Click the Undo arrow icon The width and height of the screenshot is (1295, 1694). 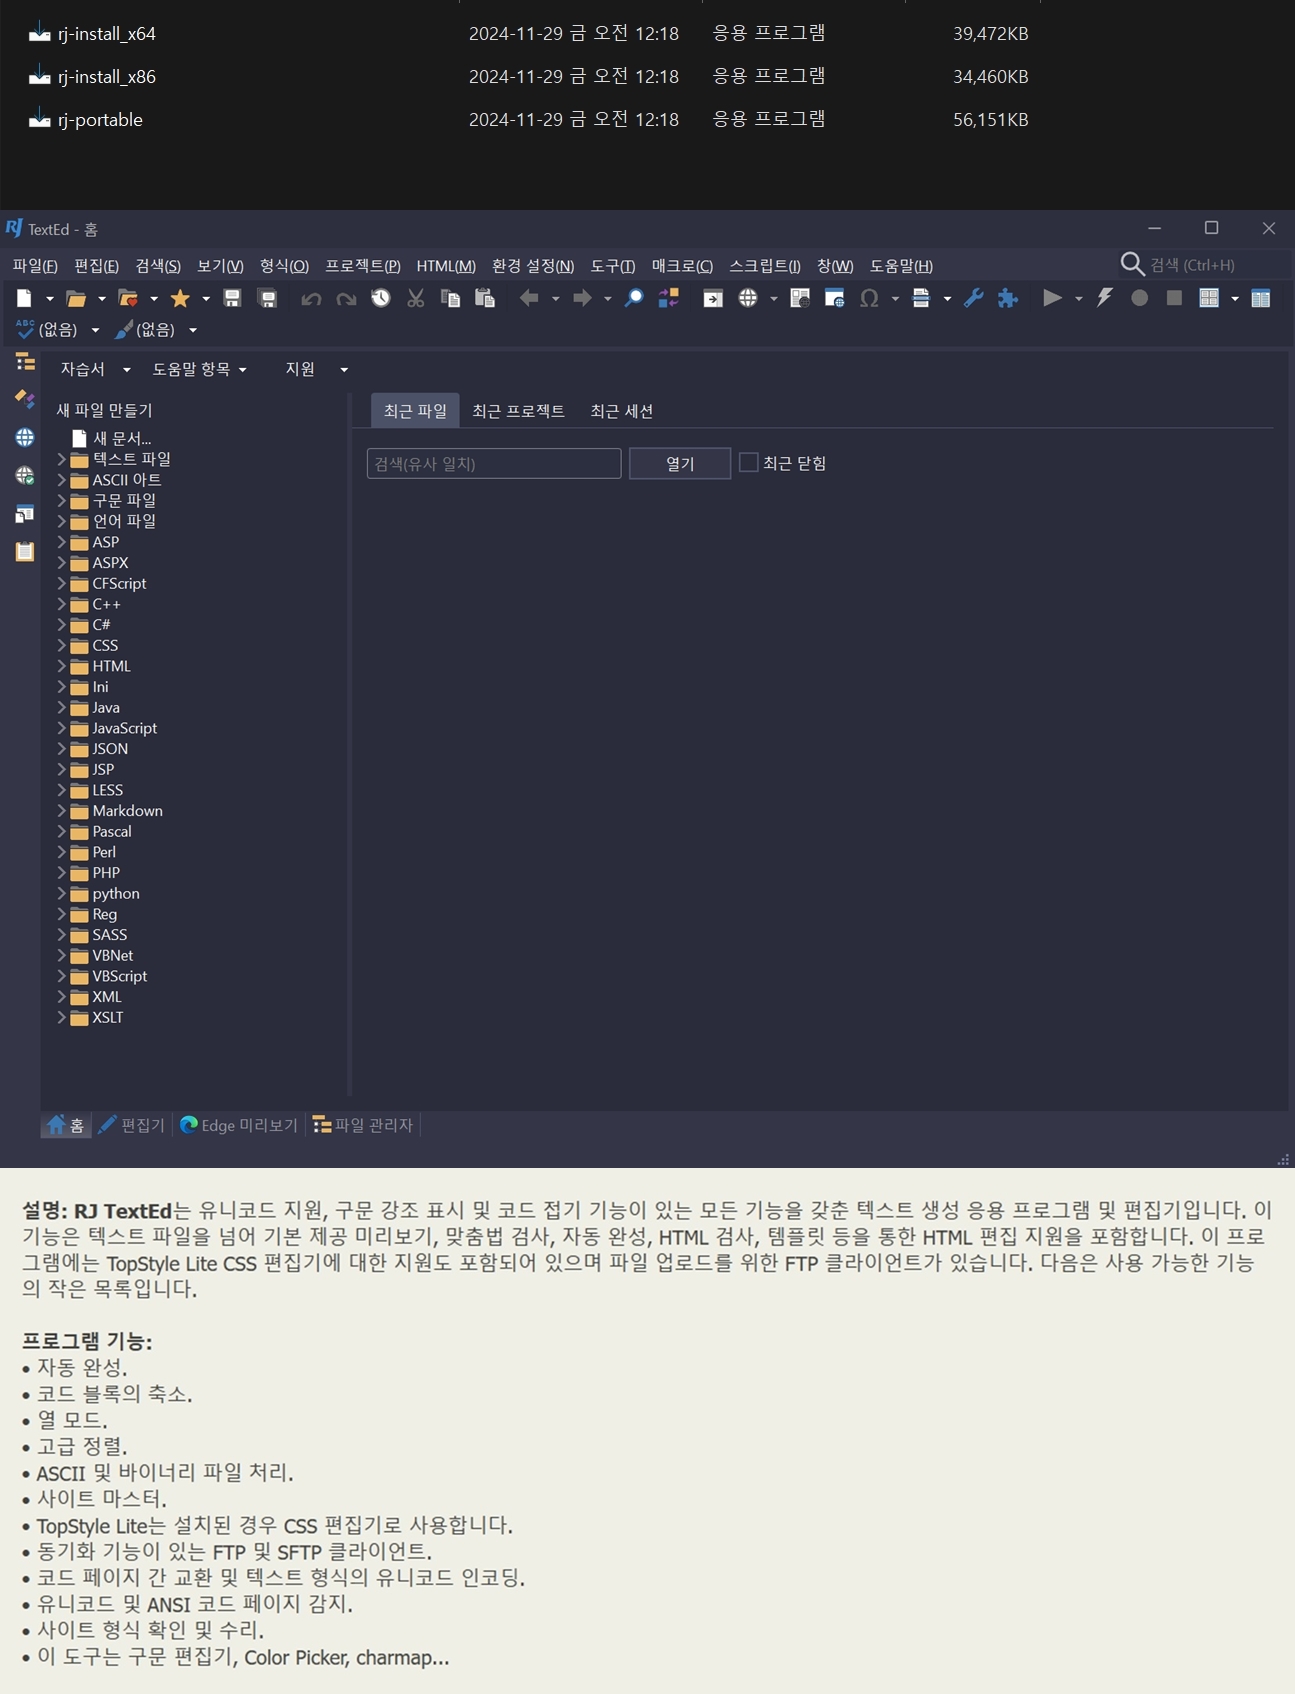(311, 298)
